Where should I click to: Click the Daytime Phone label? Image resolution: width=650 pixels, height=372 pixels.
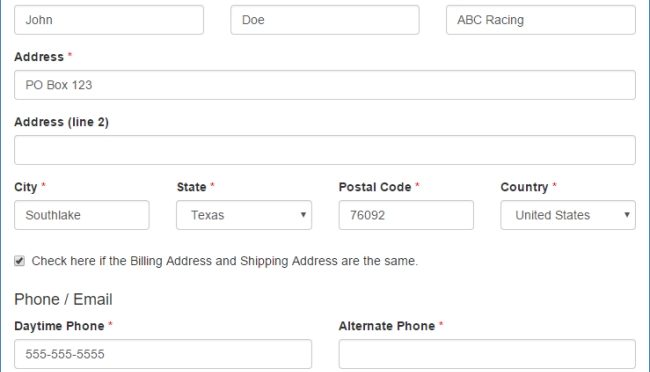point(59,326)
